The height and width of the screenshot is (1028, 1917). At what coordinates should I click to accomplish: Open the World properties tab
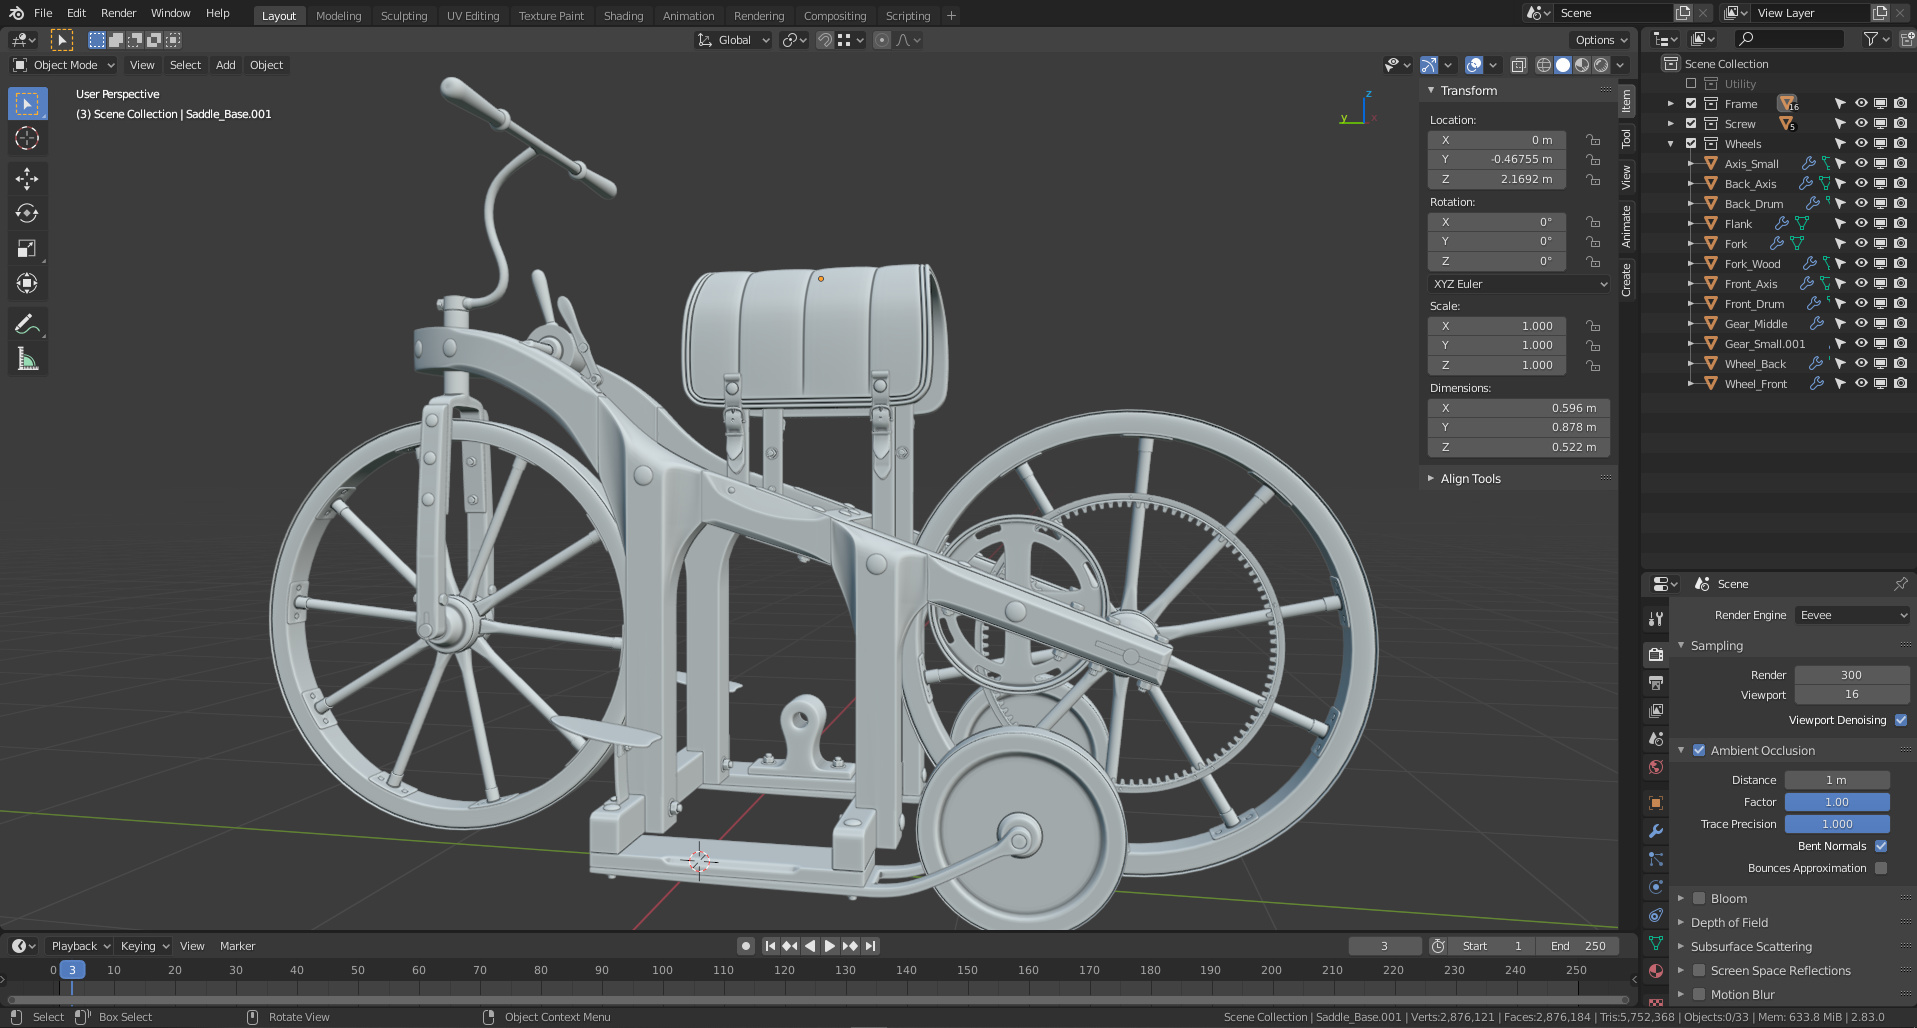tap(1656, 767)
